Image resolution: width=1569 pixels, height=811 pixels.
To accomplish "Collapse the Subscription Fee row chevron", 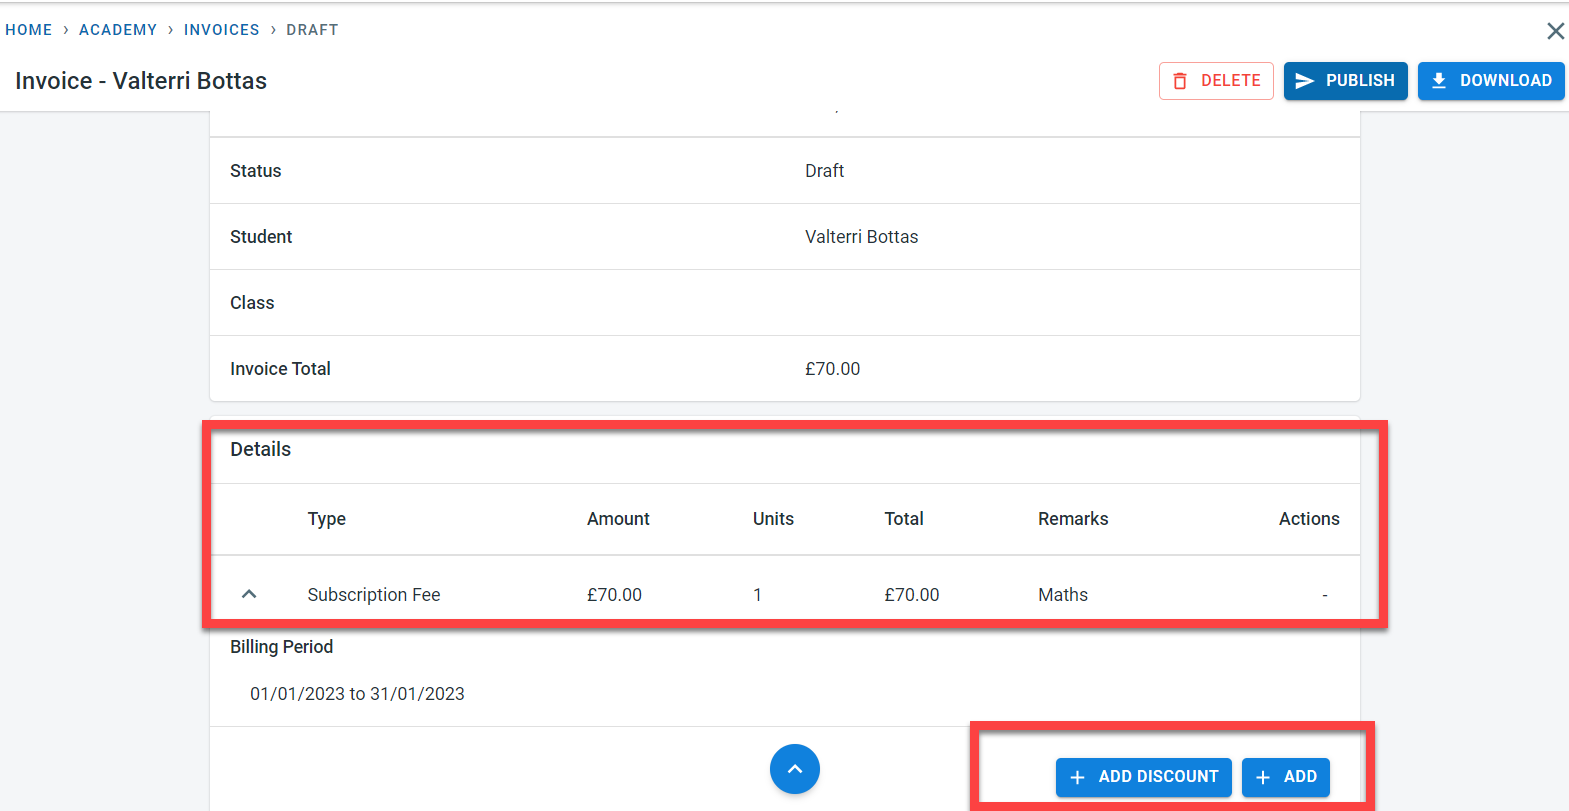I will pyautogui.click(x=249, y=594).
